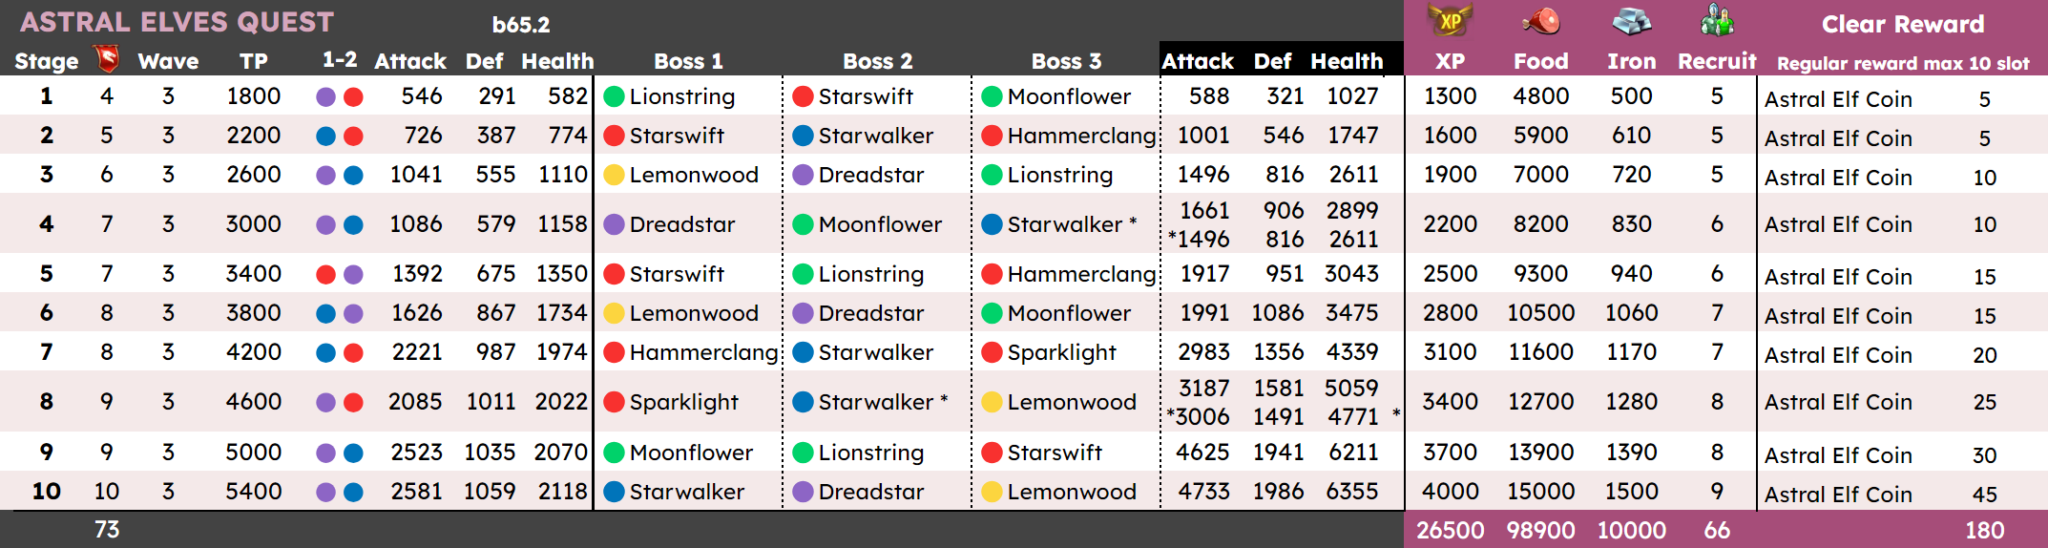The width and height of the screenshot is (2048, 548).
Task: Click the Clear Reward heading
Action: point(1902,24)
